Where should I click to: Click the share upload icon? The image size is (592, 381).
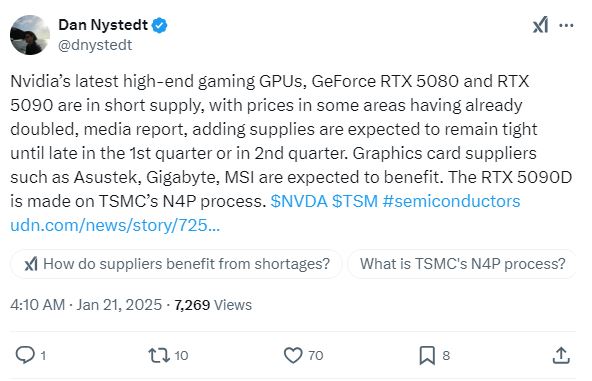click(561, 355)
